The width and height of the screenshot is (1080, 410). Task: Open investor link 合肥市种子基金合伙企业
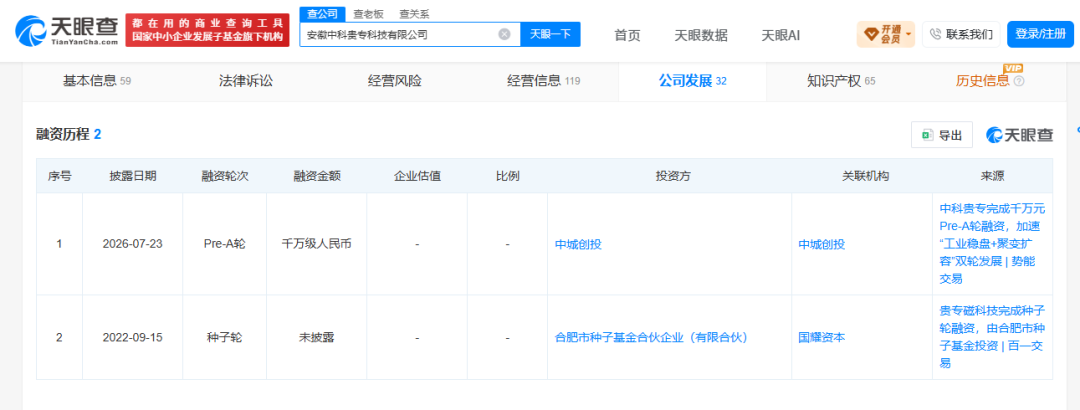click(651, 337)
